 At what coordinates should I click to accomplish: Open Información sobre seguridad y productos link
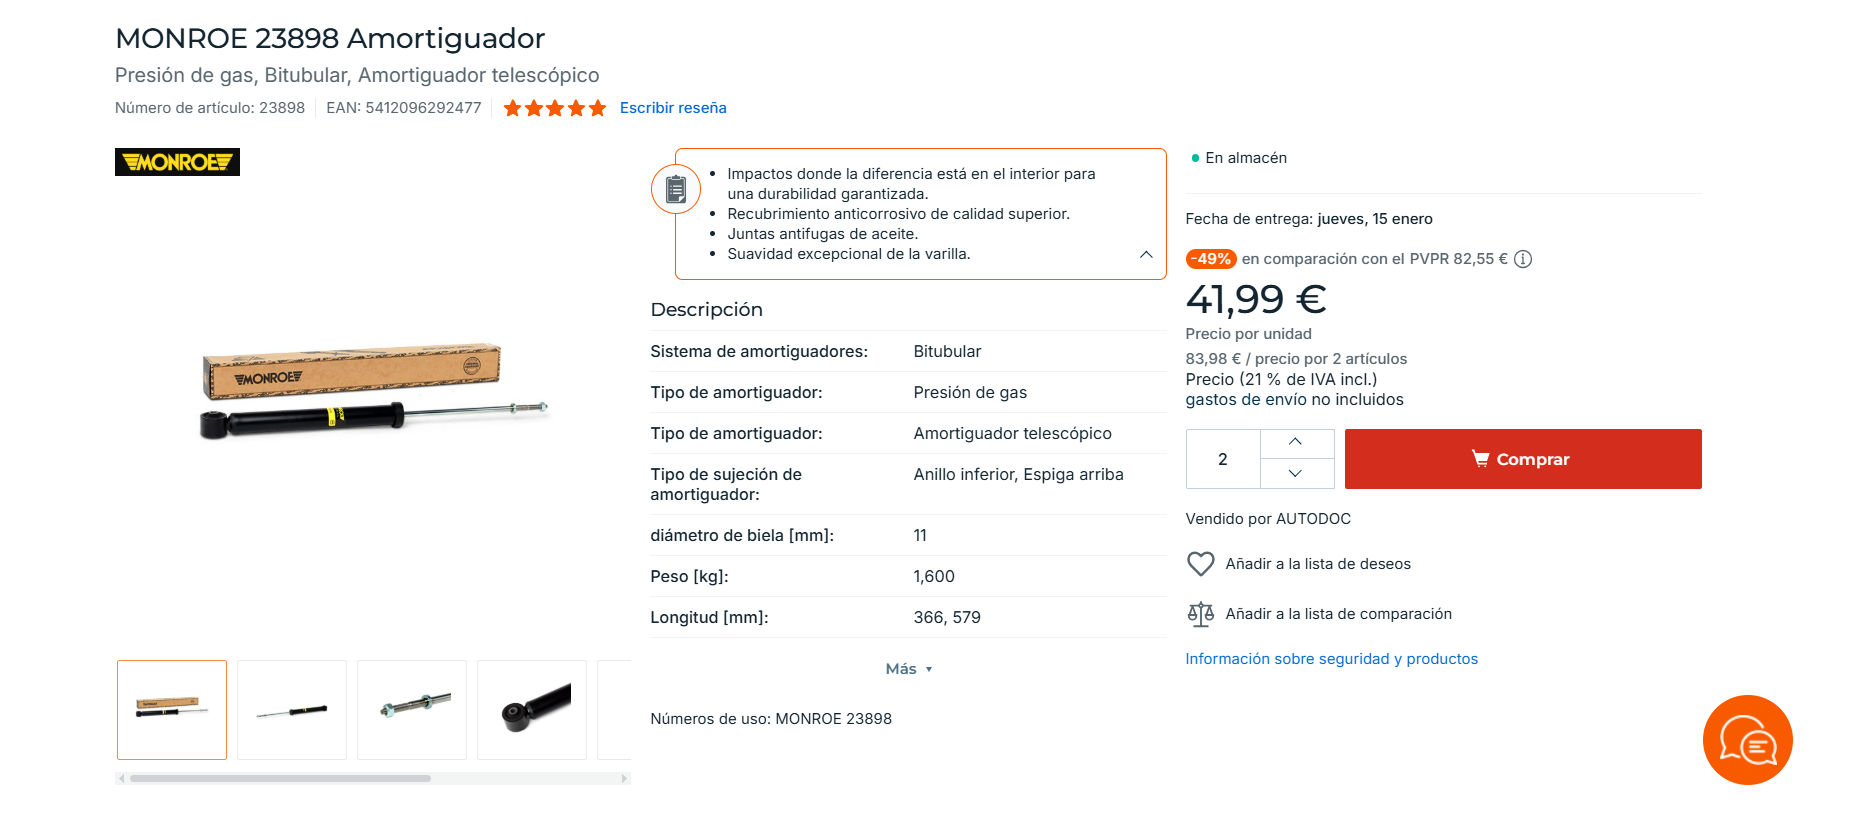coord(1331,659)
